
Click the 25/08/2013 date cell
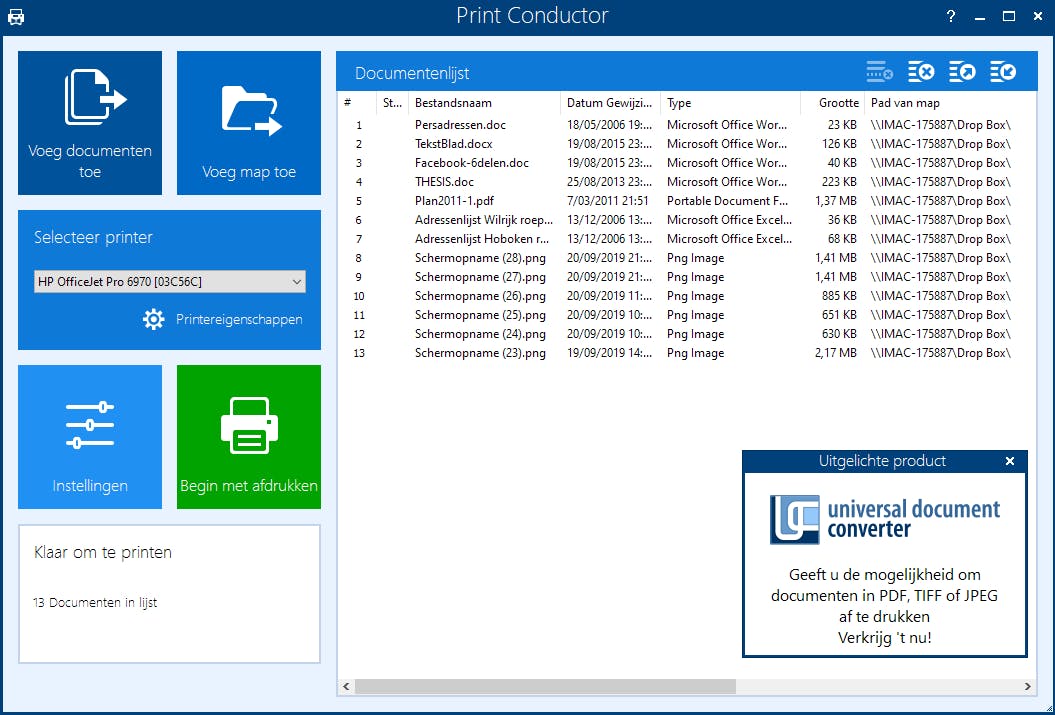click(610, 182)
